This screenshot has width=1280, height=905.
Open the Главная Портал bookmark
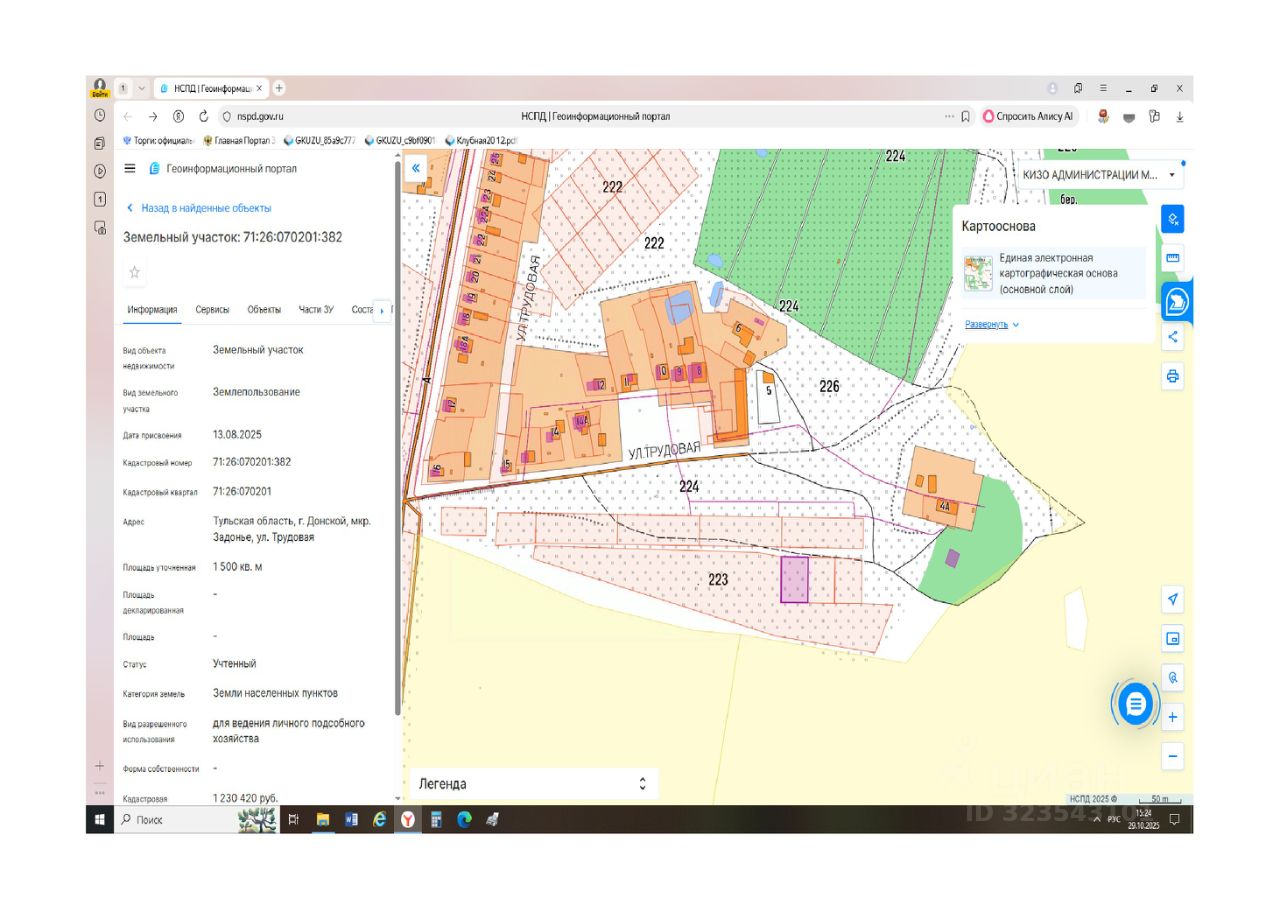[239, 141]
